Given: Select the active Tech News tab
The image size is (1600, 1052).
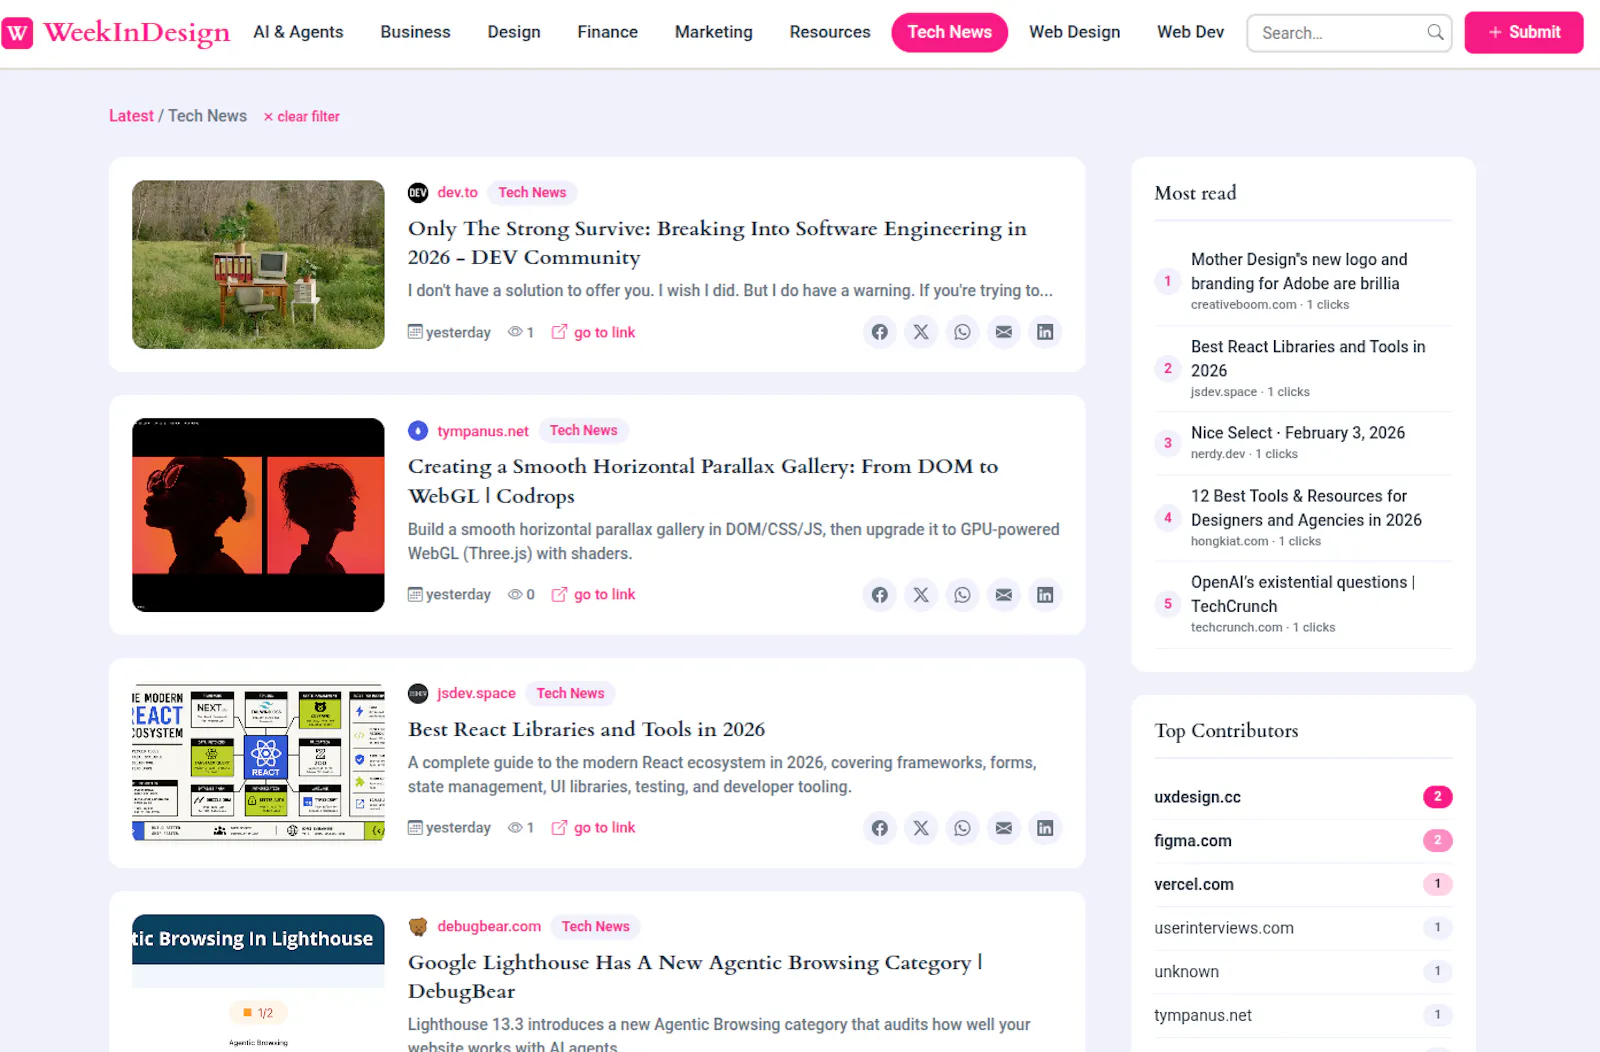Looking at the screenshot, I should (x=950, y=32).
